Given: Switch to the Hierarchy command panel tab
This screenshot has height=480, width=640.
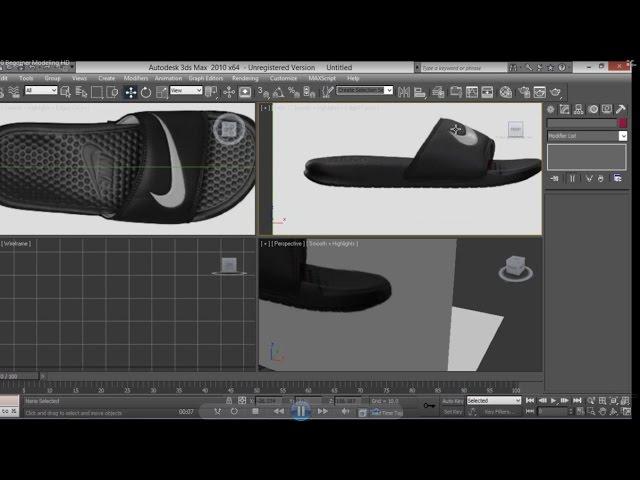Looking at the screenshot, I should (578, 109).
